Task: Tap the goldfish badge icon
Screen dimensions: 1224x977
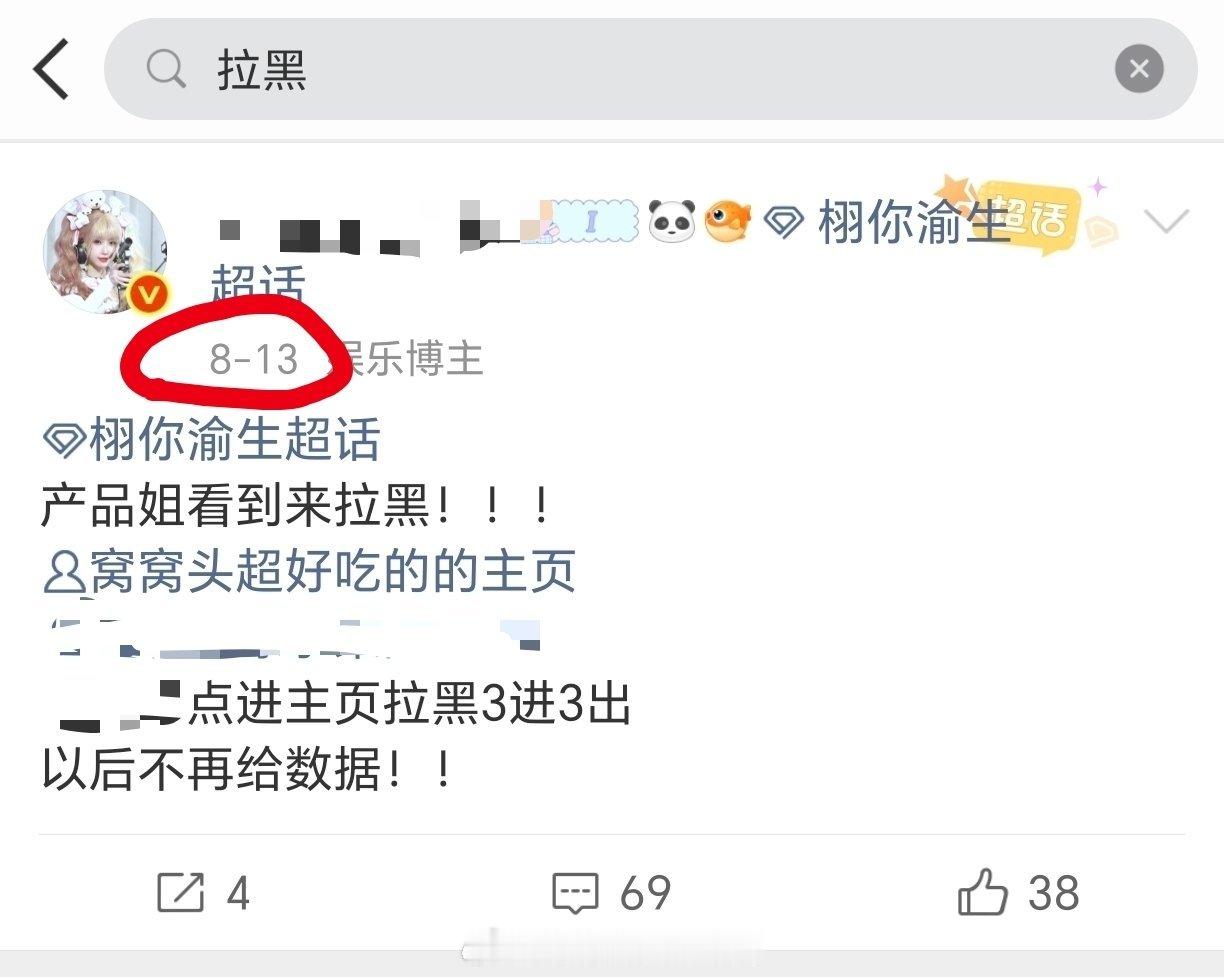Action: pos(727,221)
